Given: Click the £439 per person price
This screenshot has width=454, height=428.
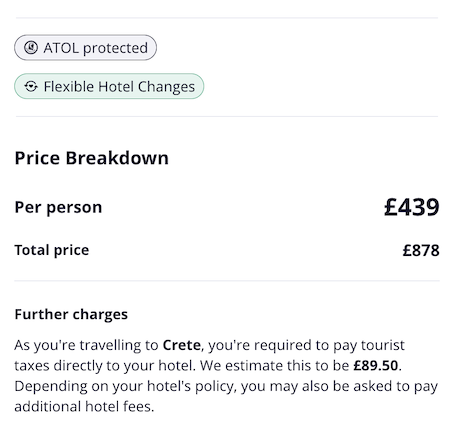Looking at the screenshot, I should click(412, 207).
